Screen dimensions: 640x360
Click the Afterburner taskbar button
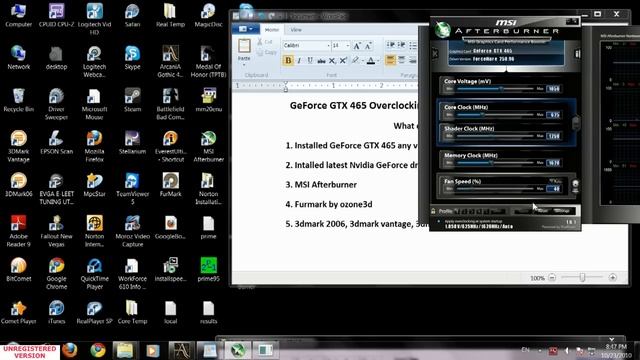[238, 350]
